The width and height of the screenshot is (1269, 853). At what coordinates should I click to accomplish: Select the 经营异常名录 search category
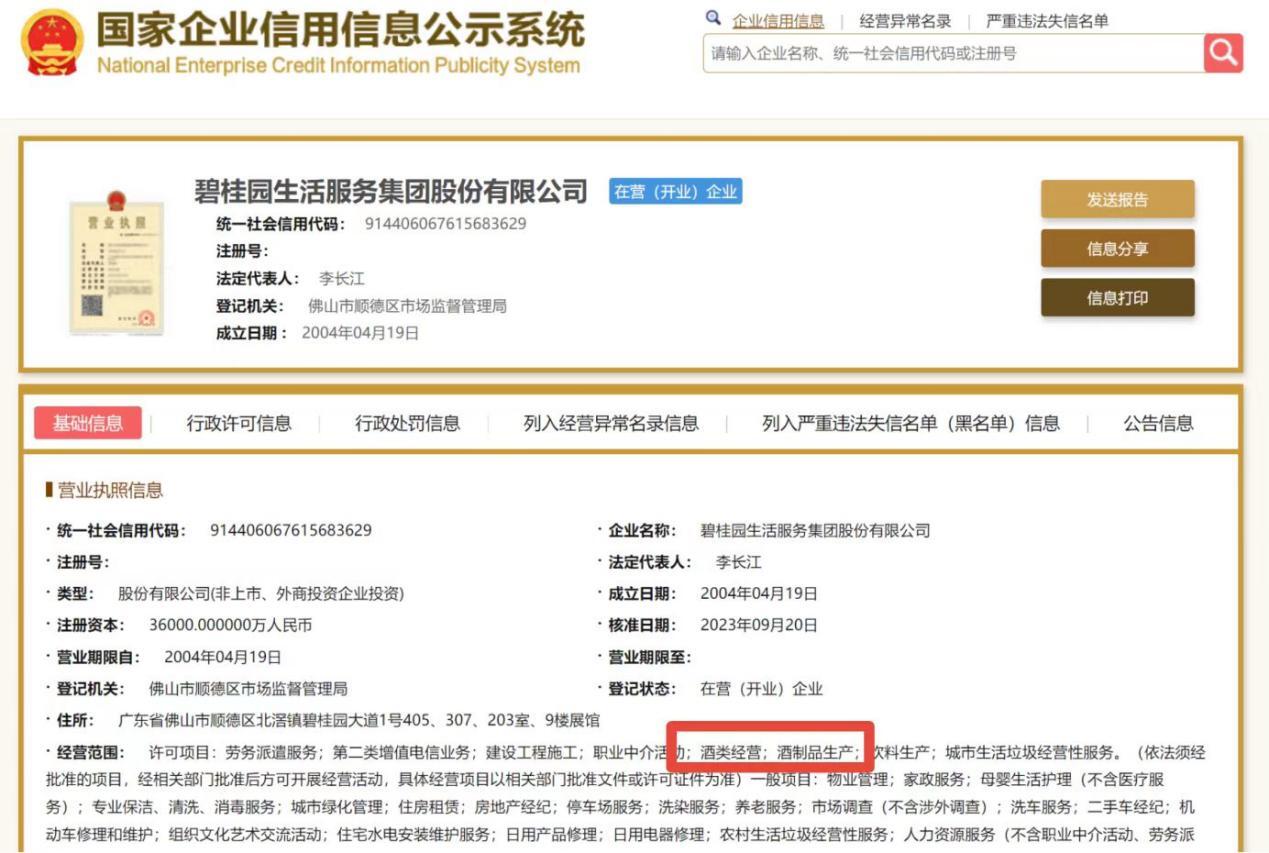tap(905, 21)
